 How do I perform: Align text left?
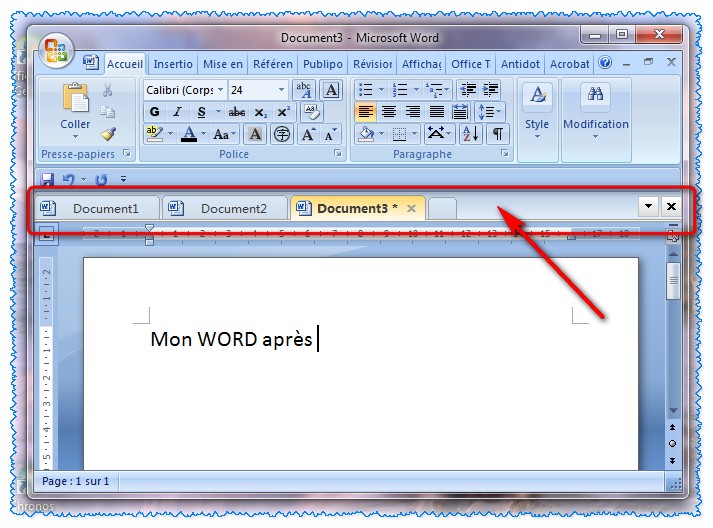click(x=366, y=112)
